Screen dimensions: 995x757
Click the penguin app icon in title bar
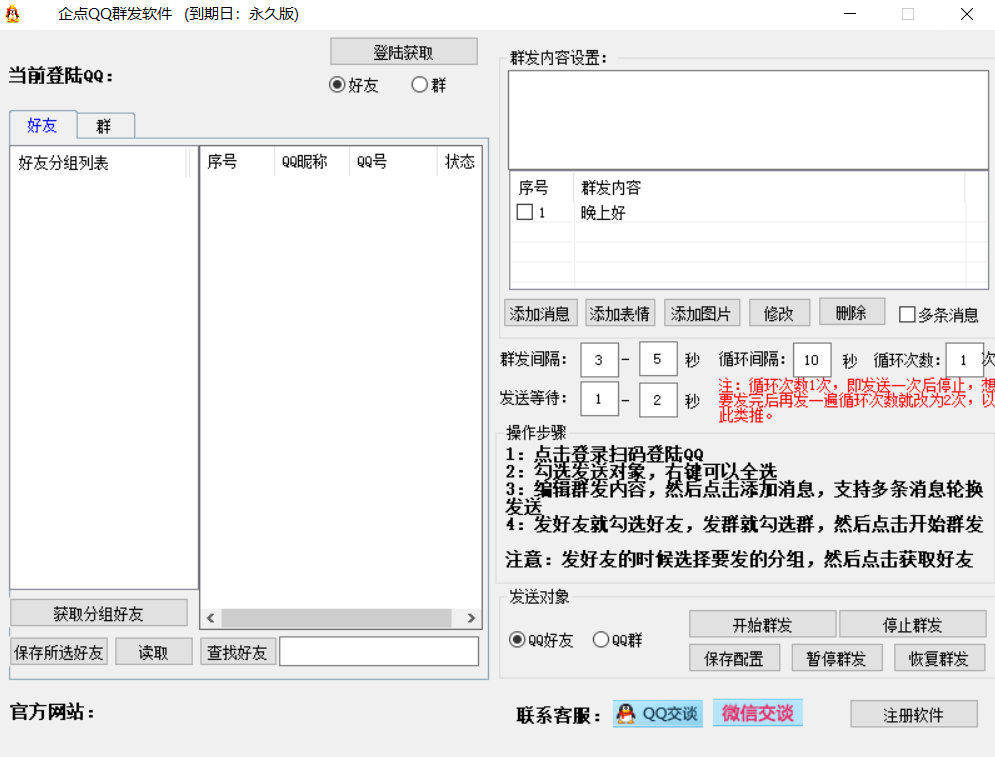tap(13, 13)
